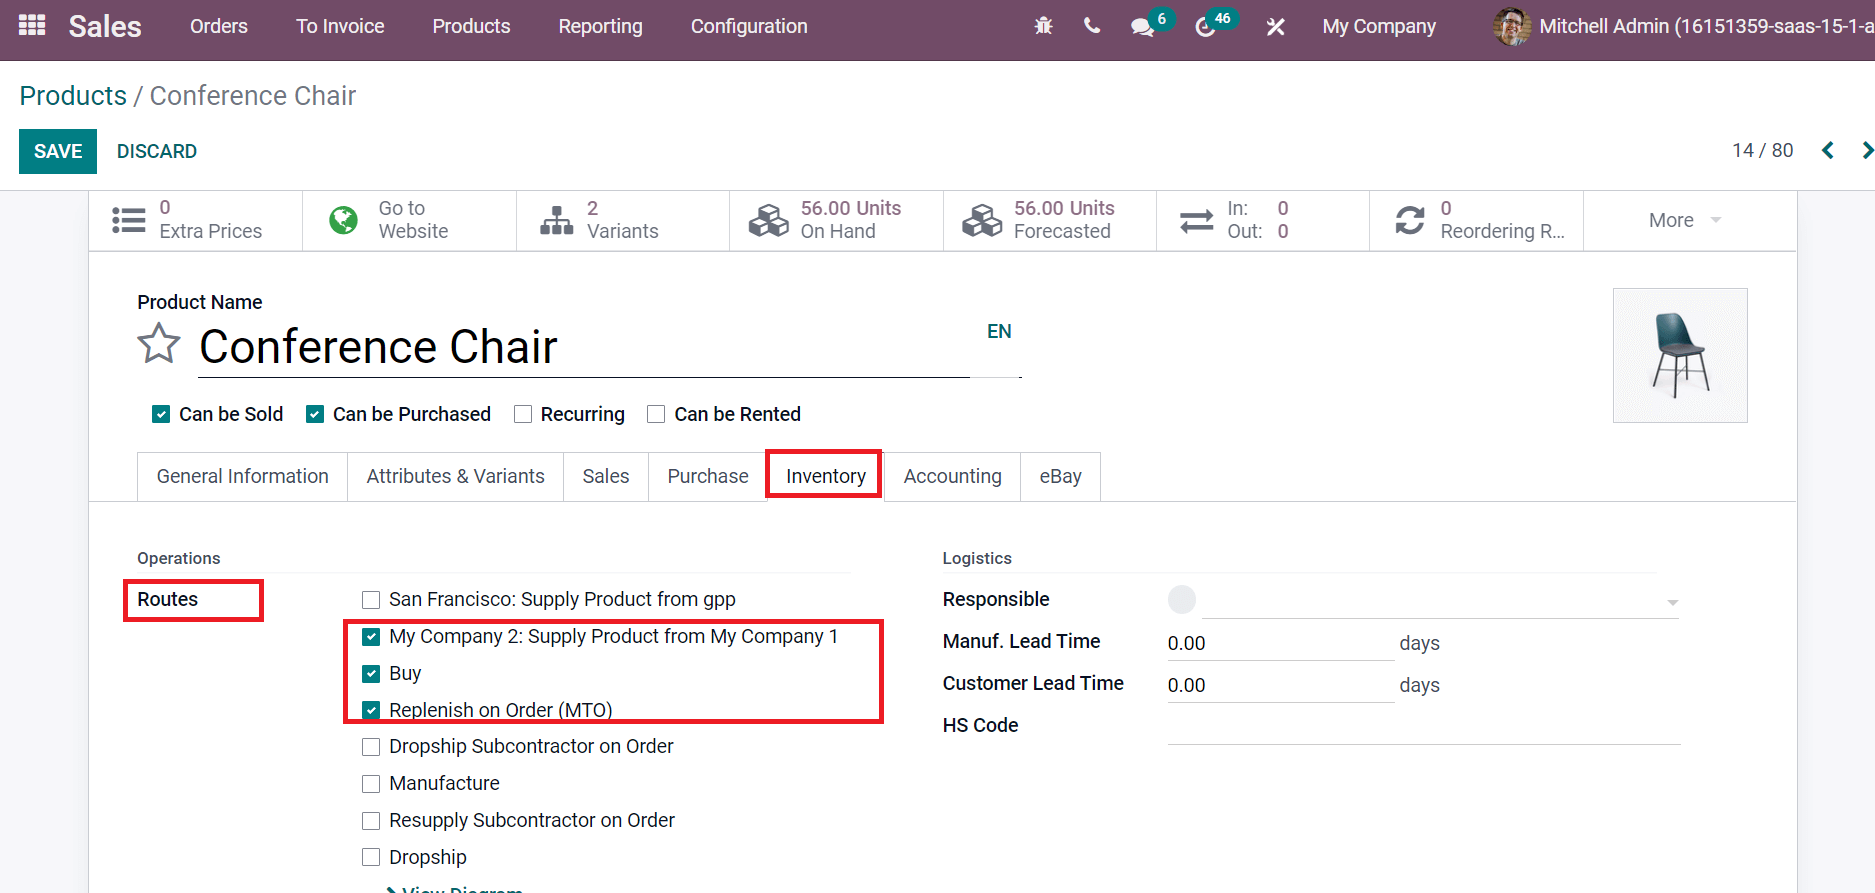Click the Go to Website globe icon
This screenshot has height=893, width=1875.
click(x=343, y=220)
